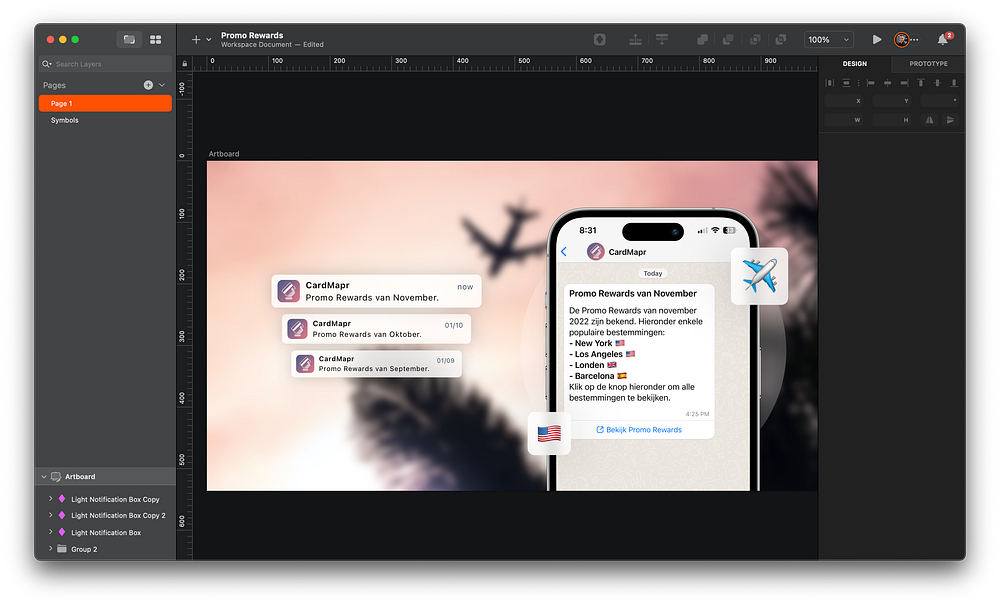Click the align top icon
The width and height of the screenshot is (1000, 606).
pyautogui.click(x=920, y=83)
